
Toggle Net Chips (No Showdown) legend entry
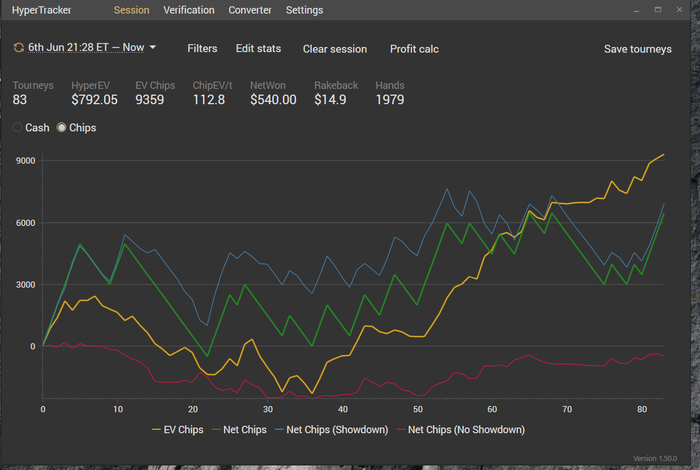click(x=461, y=429)
